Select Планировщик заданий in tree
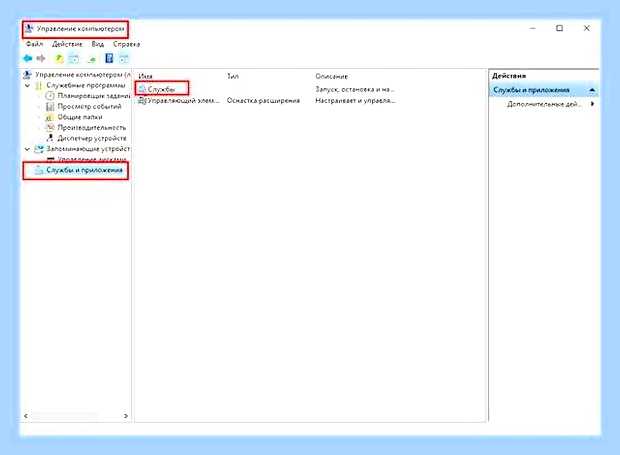620x455 pixels. [94, 96]
